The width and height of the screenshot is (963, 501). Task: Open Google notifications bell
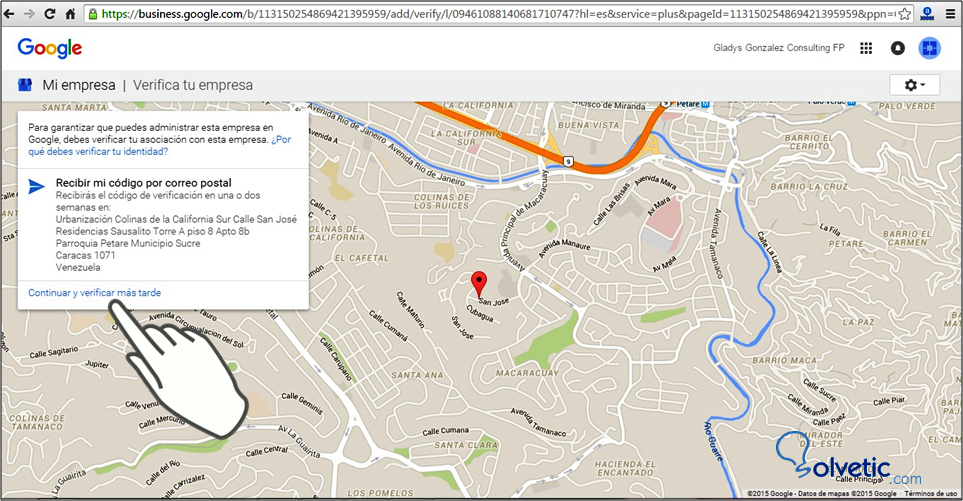pos(897,48)
